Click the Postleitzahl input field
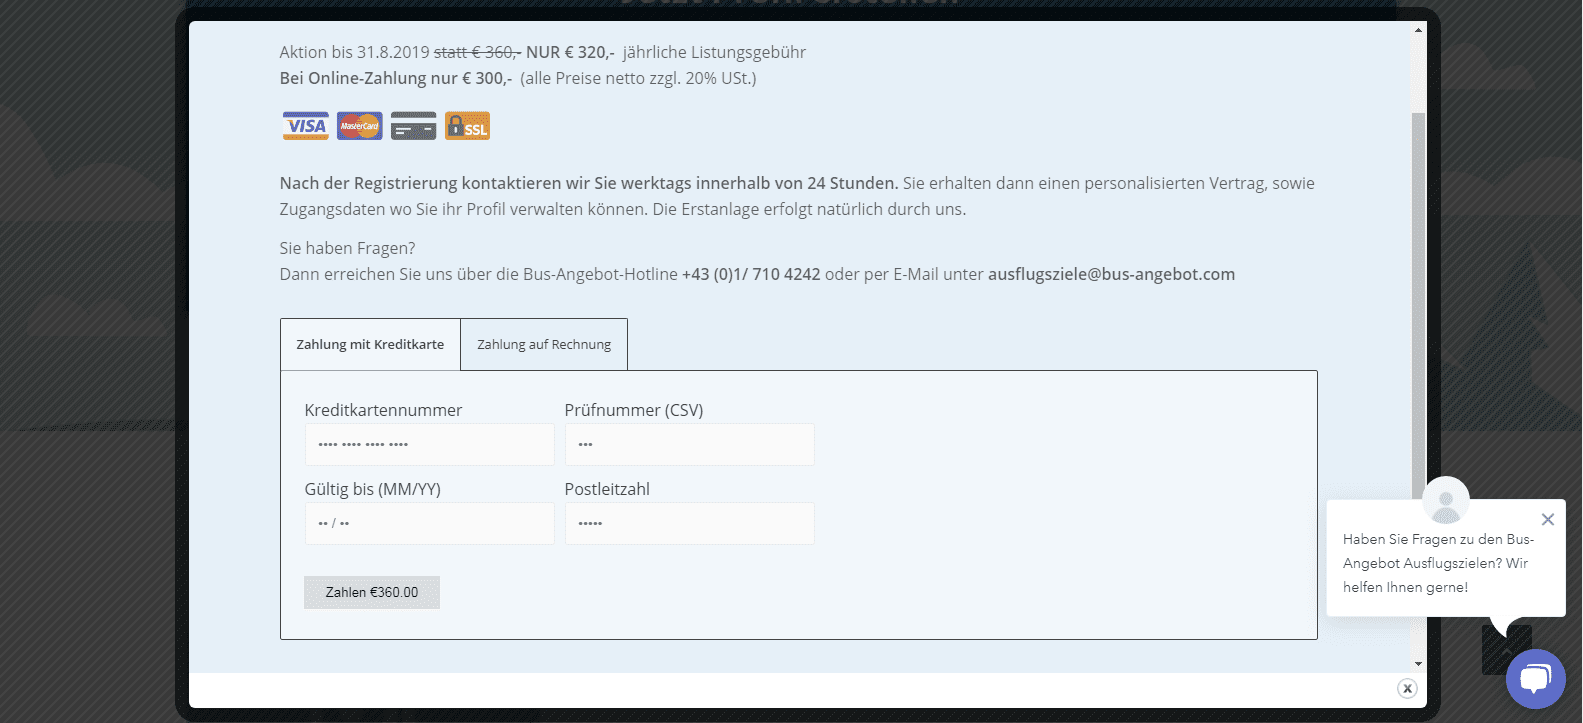1583x723 pixels. (x=689, y=523)
